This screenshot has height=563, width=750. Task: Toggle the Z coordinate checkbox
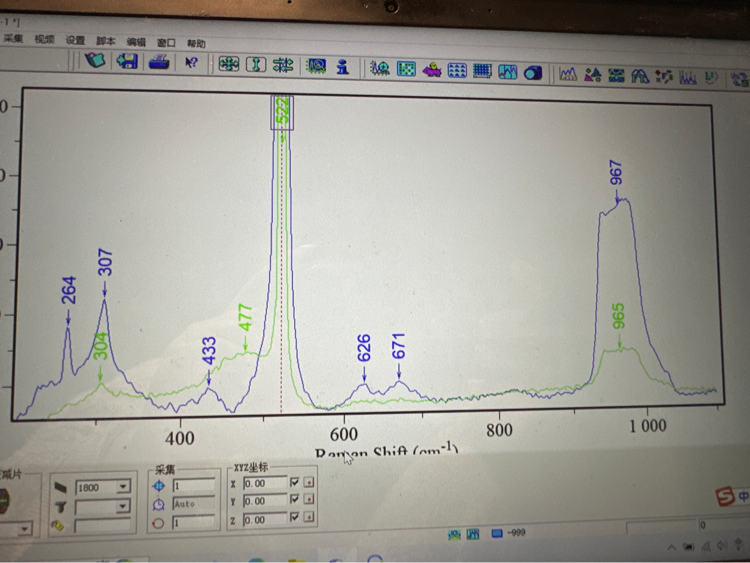(295, 517)
